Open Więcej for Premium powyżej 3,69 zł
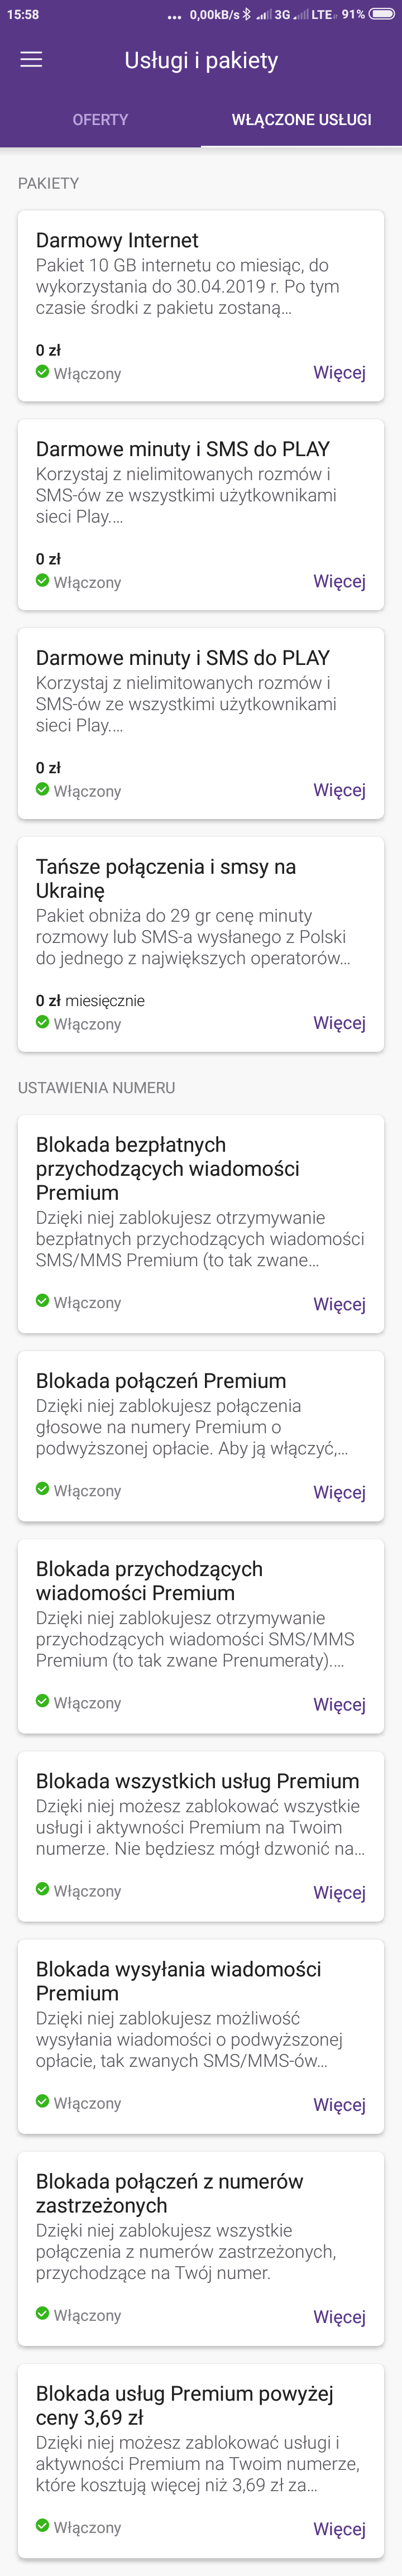 click(x=339, y=2528)
